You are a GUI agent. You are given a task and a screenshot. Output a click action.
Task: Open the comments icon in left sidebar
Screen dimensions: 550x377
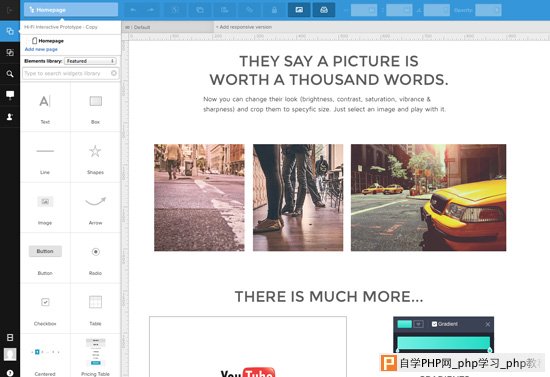(x=10, y=95)
